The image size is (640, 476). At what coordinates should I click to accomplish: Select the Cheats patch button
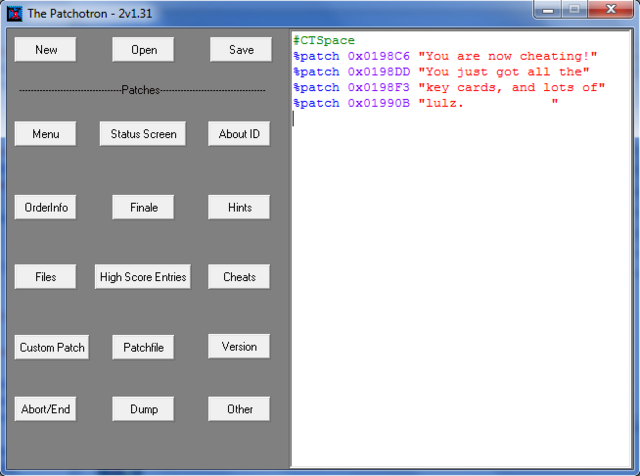[240, 277]
